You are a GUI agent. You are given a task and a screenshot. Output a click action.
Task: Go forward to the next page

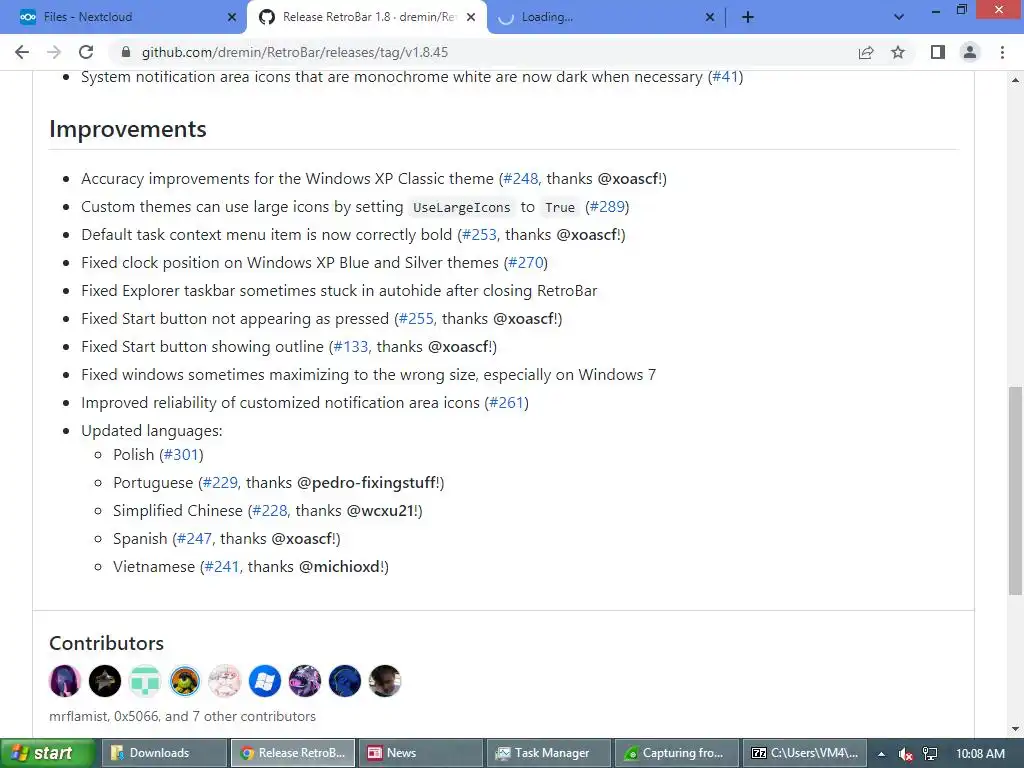point(54,52)
